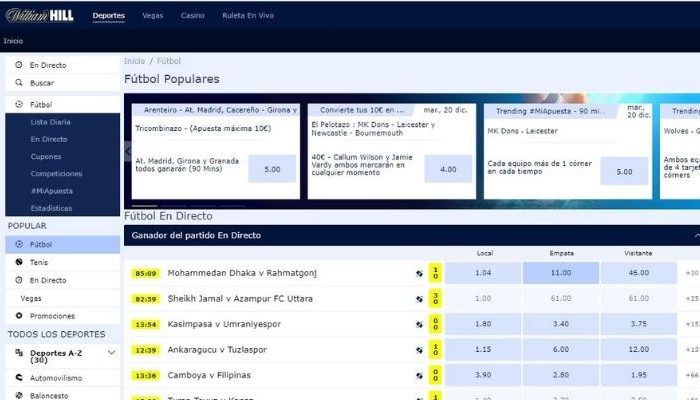700x400 pixels.
Task: Click the Fútbol breadcrumb link
Action: [169, 61]
